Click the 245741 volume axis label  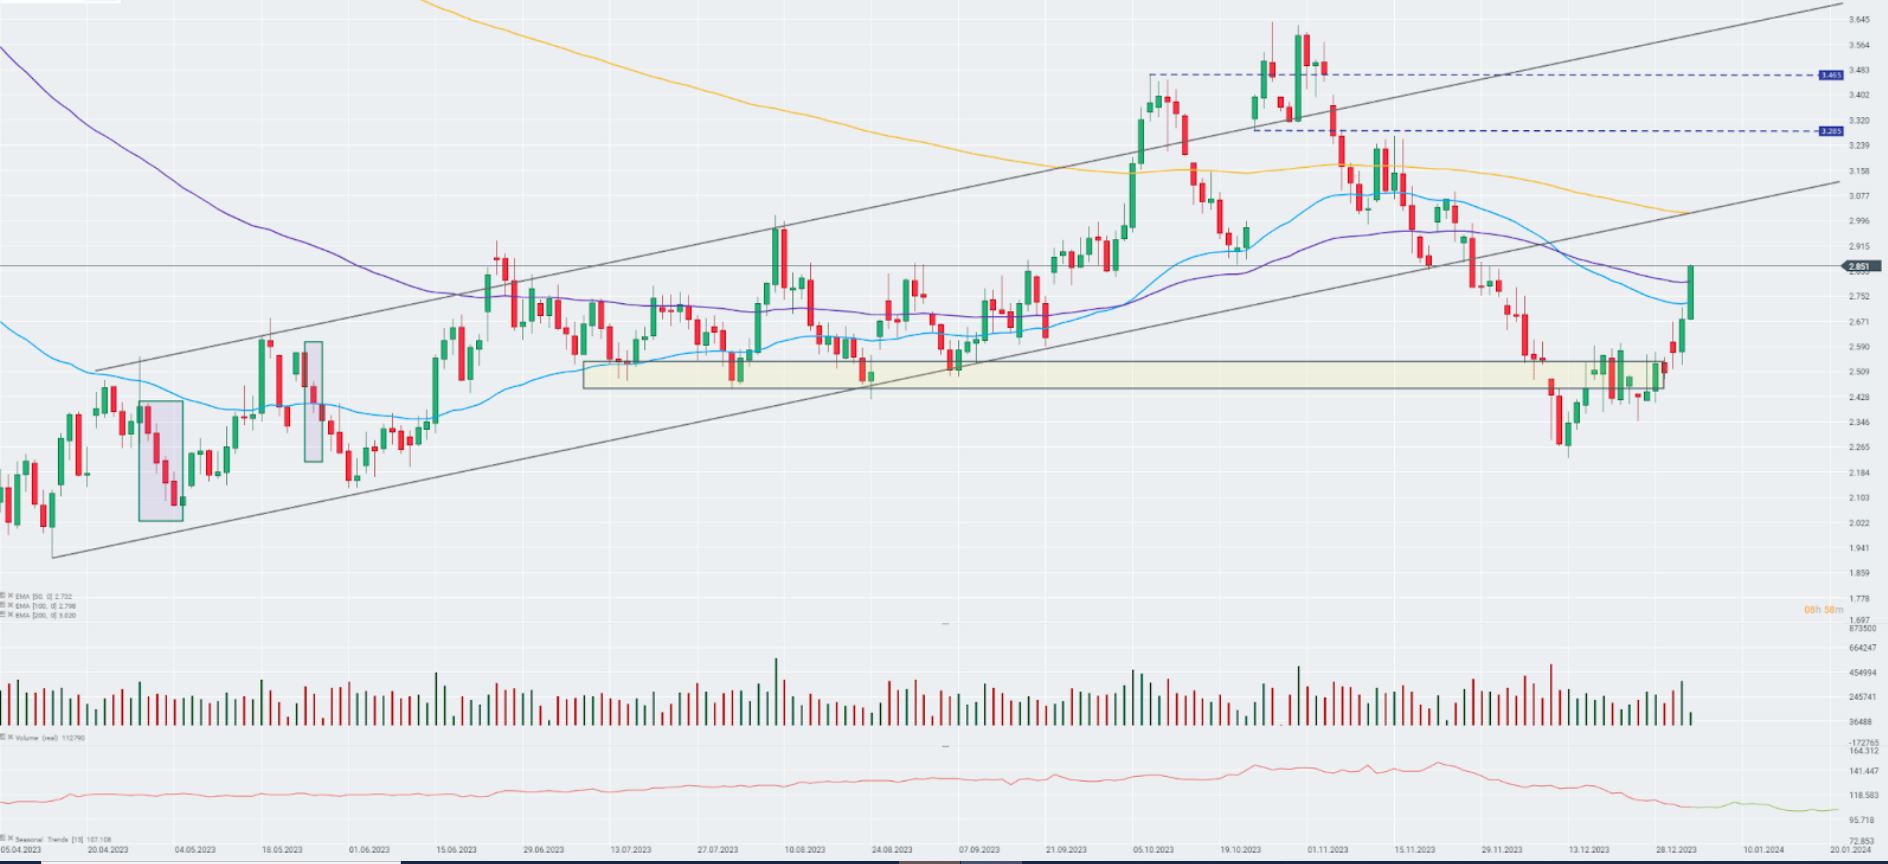click(x=1862, y=697)
